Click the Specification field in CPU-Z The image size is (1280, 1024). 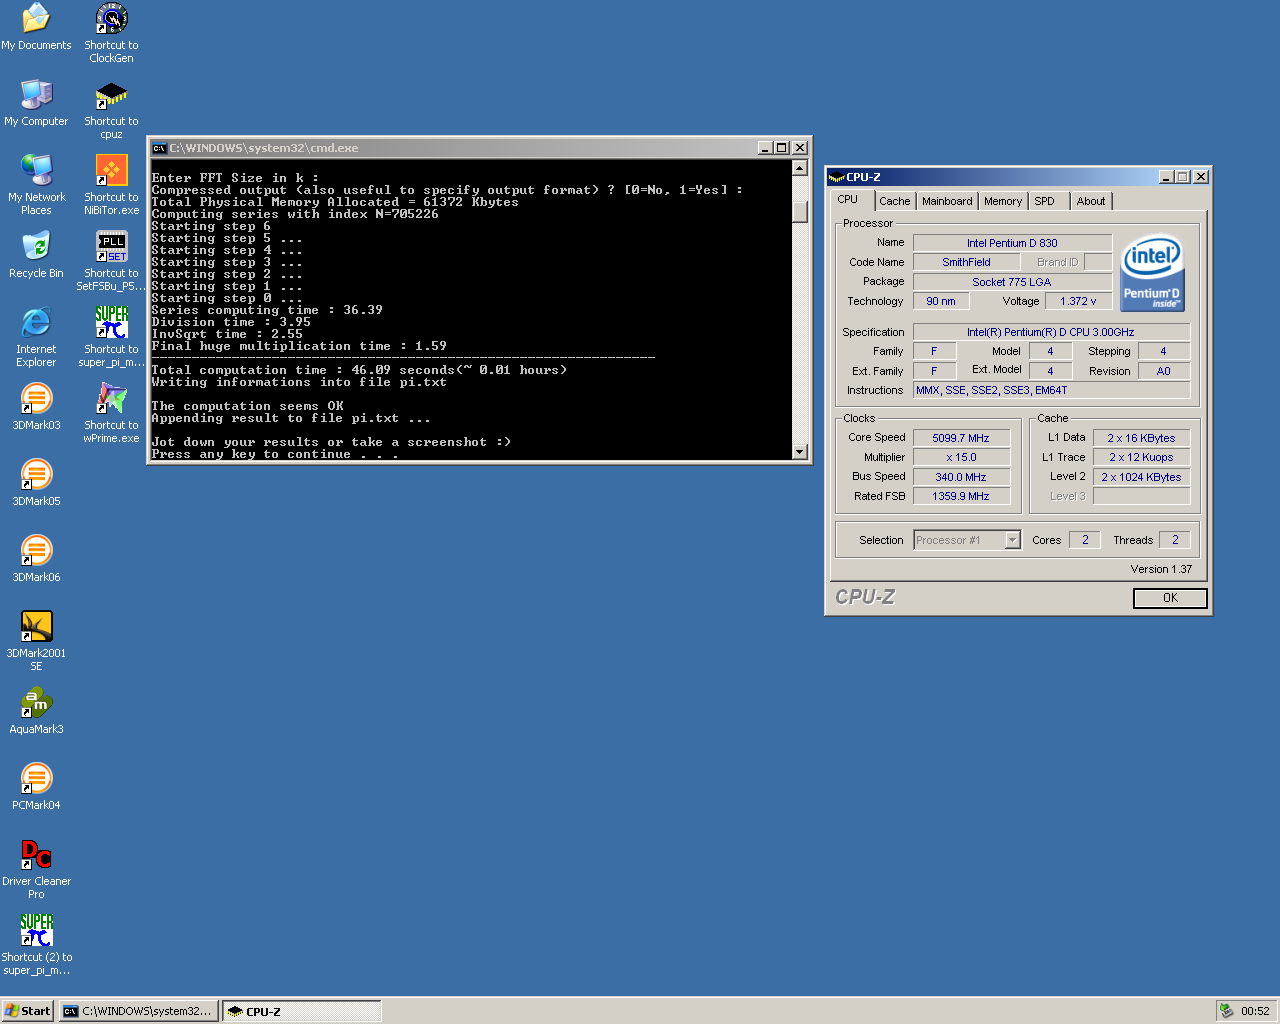tap(1051, 332)
